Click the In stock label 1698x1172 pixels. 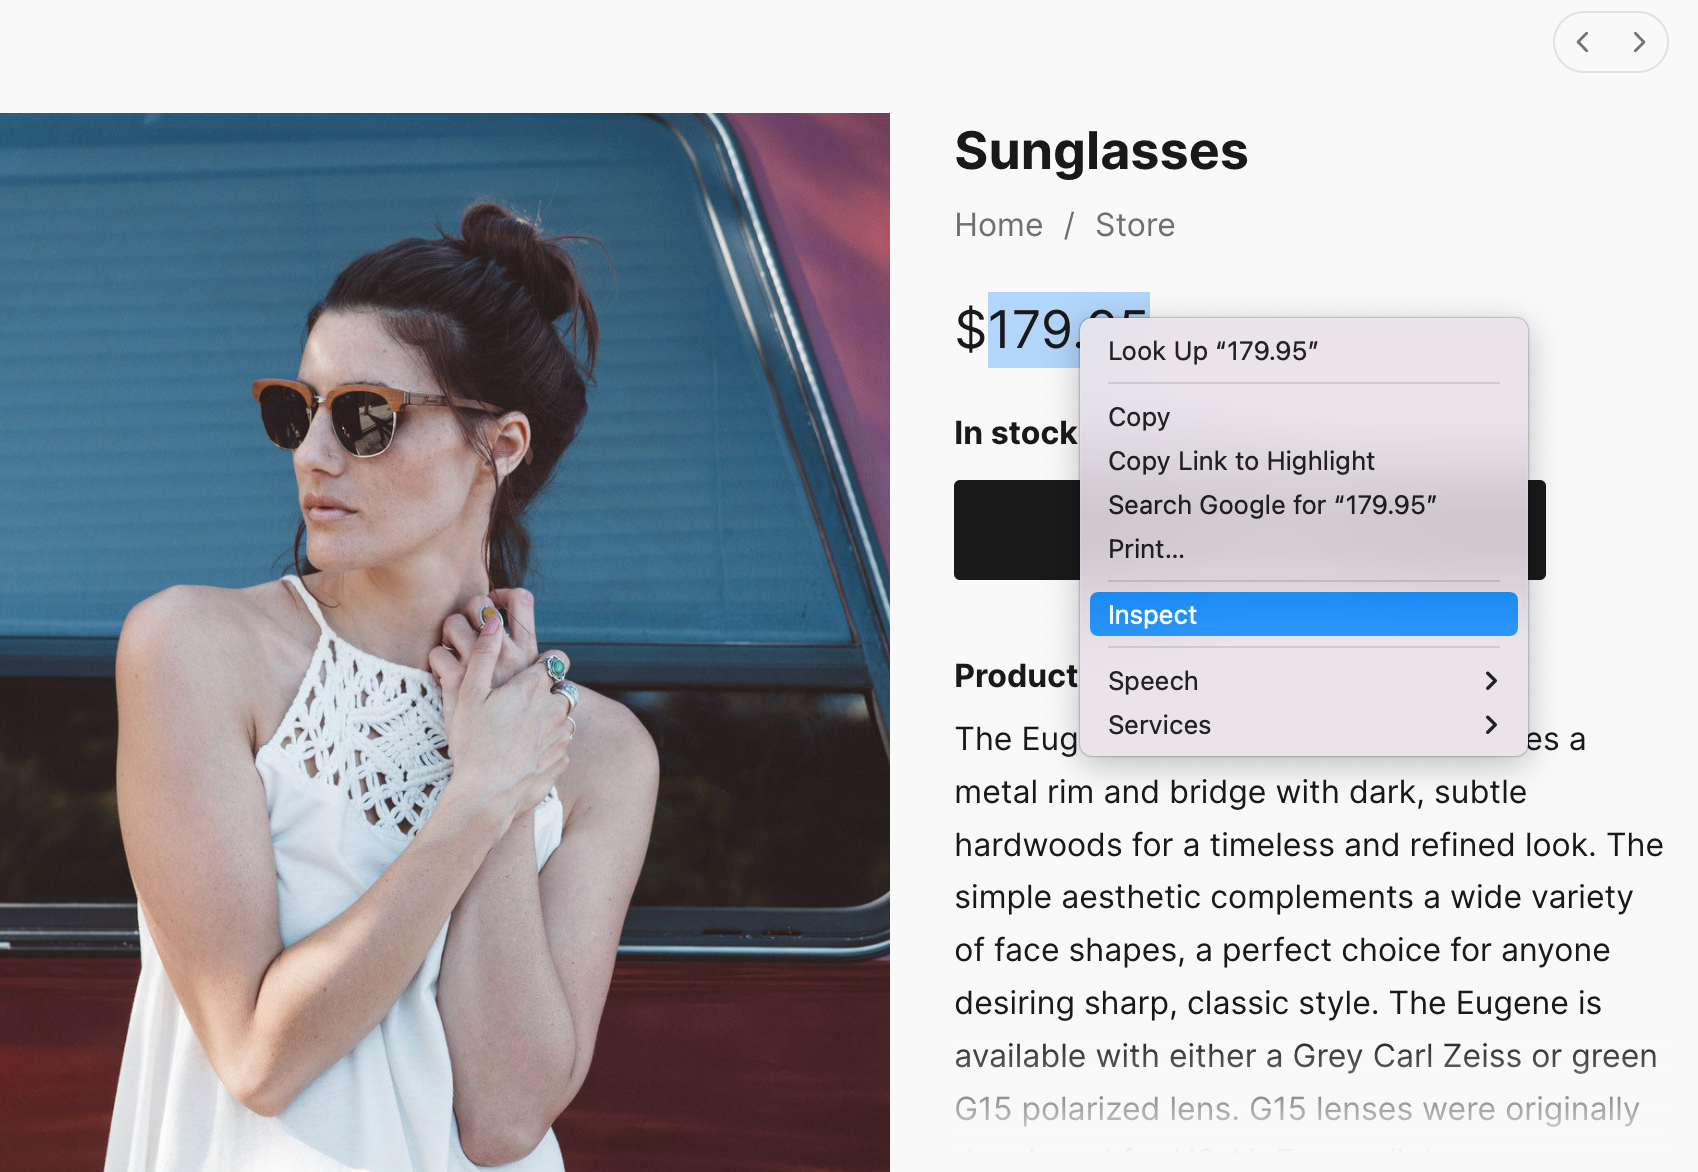pos(1014,433)
